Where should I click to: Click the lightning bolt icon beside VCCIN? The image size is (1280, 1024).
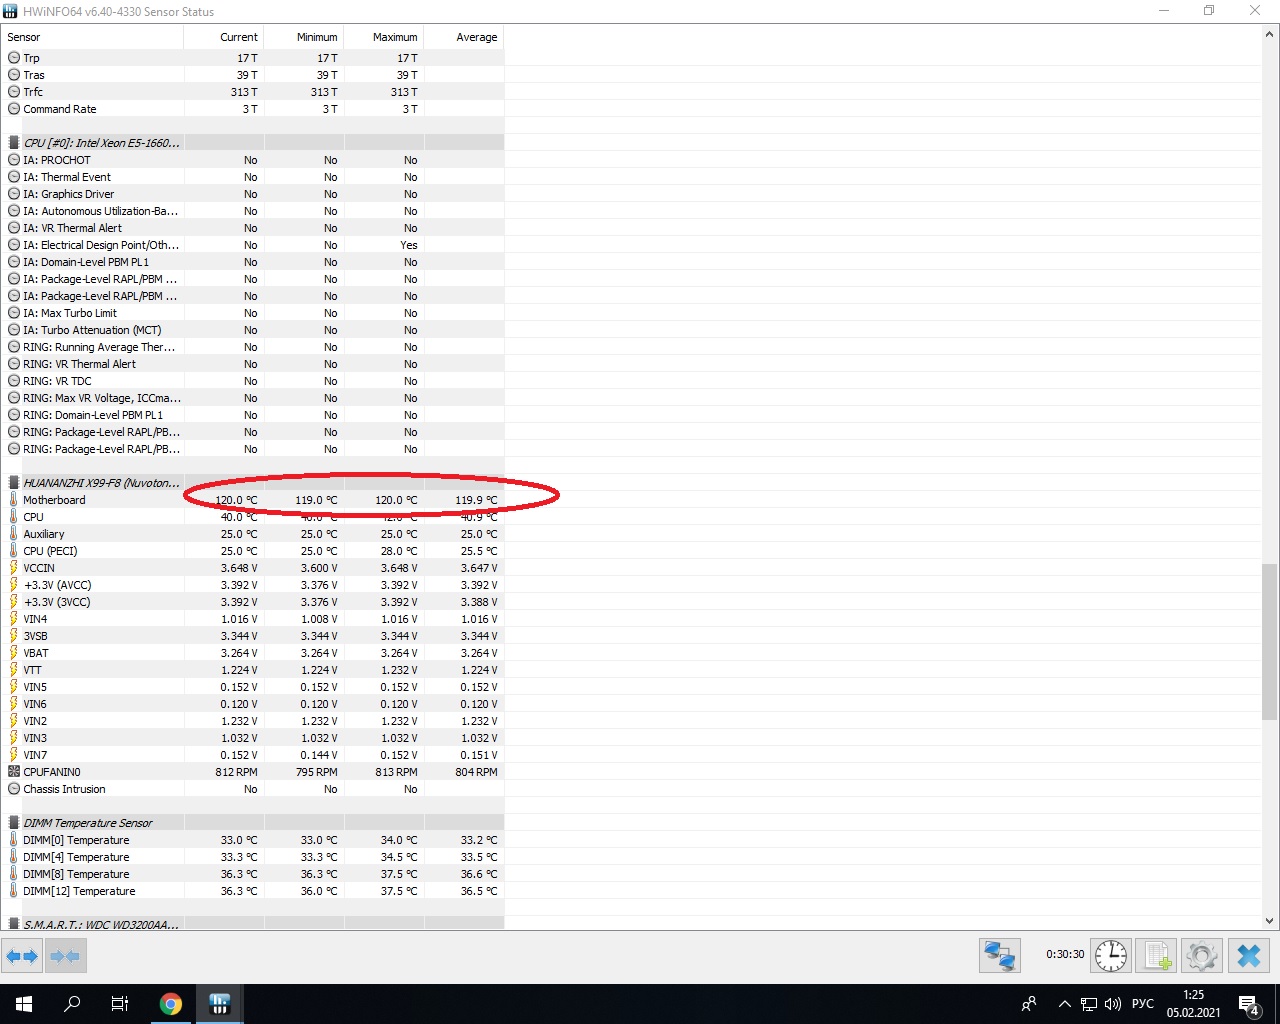(13, 568)
